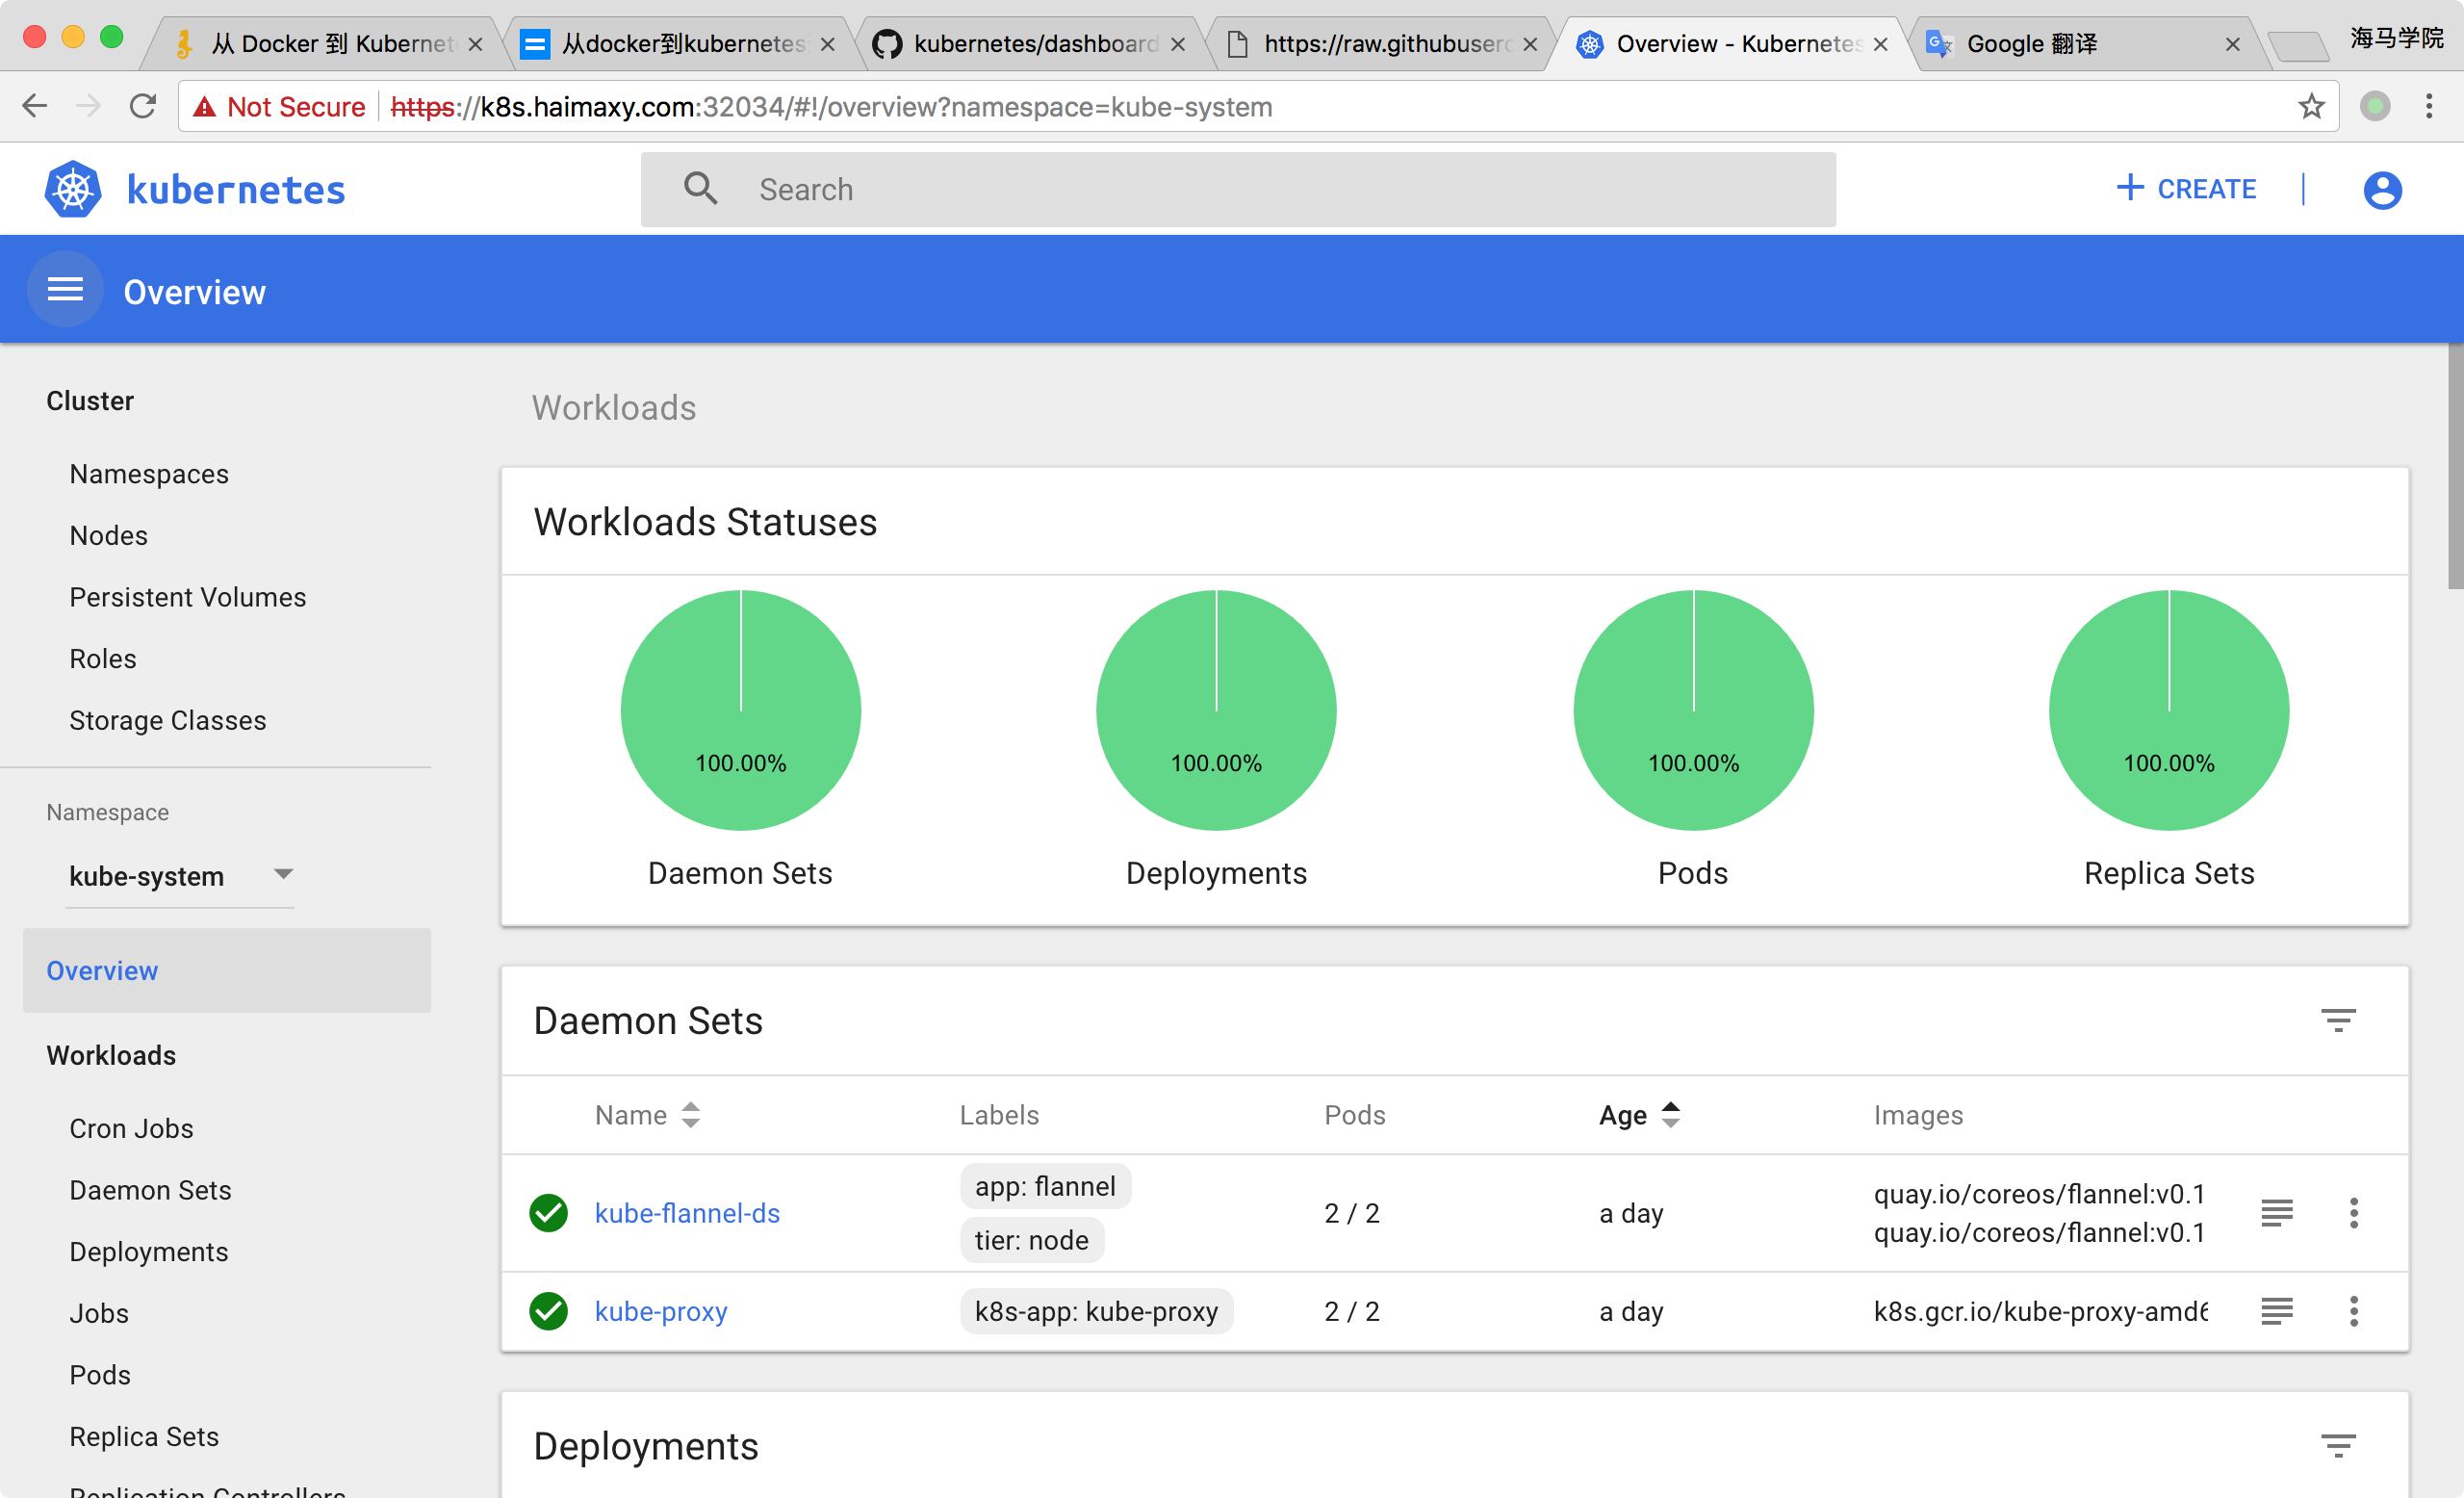Reload the page in the browser

[x=143, y=106]
